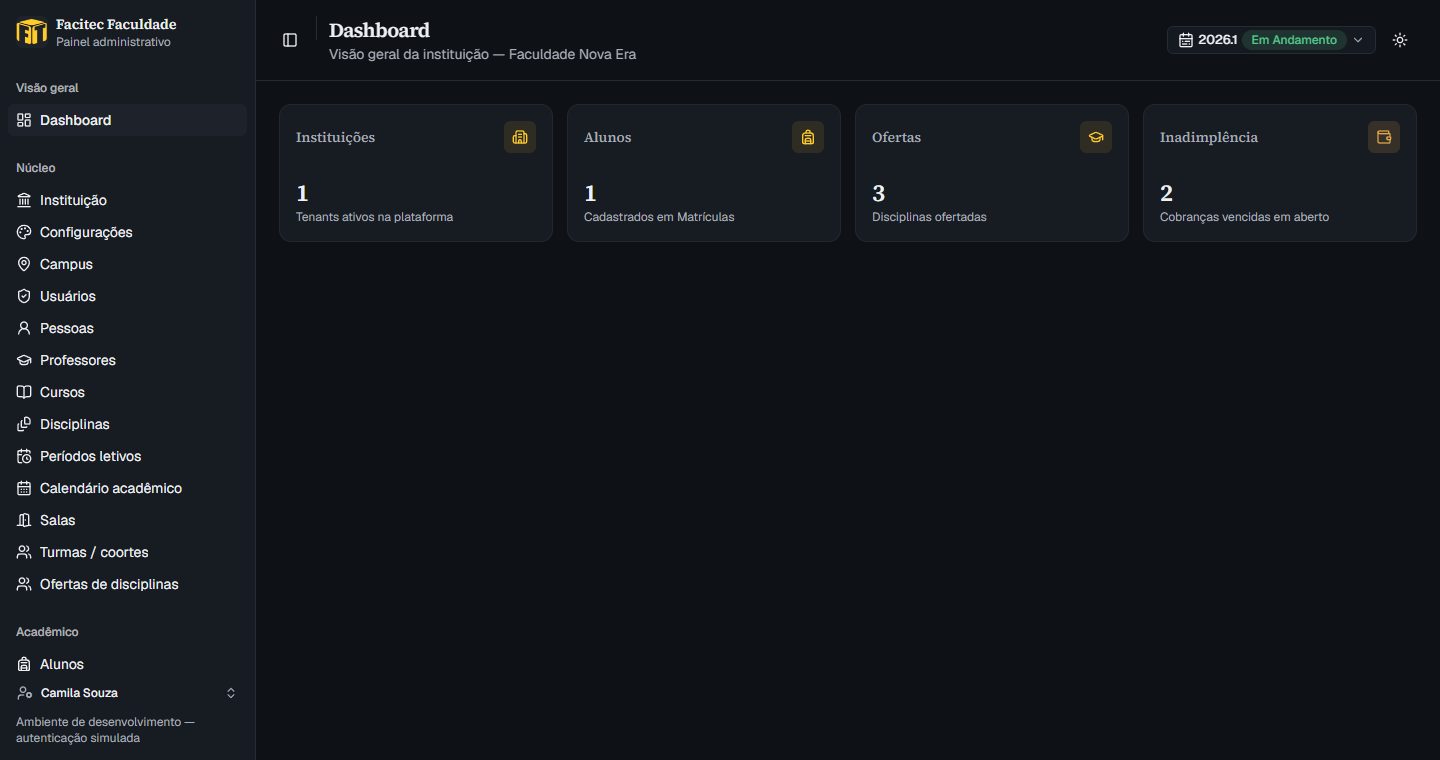Viewport: 1440px width, 760px height.
Task: Select Ofertas de disciplinas in sidebar
Action: click(127, 584)
